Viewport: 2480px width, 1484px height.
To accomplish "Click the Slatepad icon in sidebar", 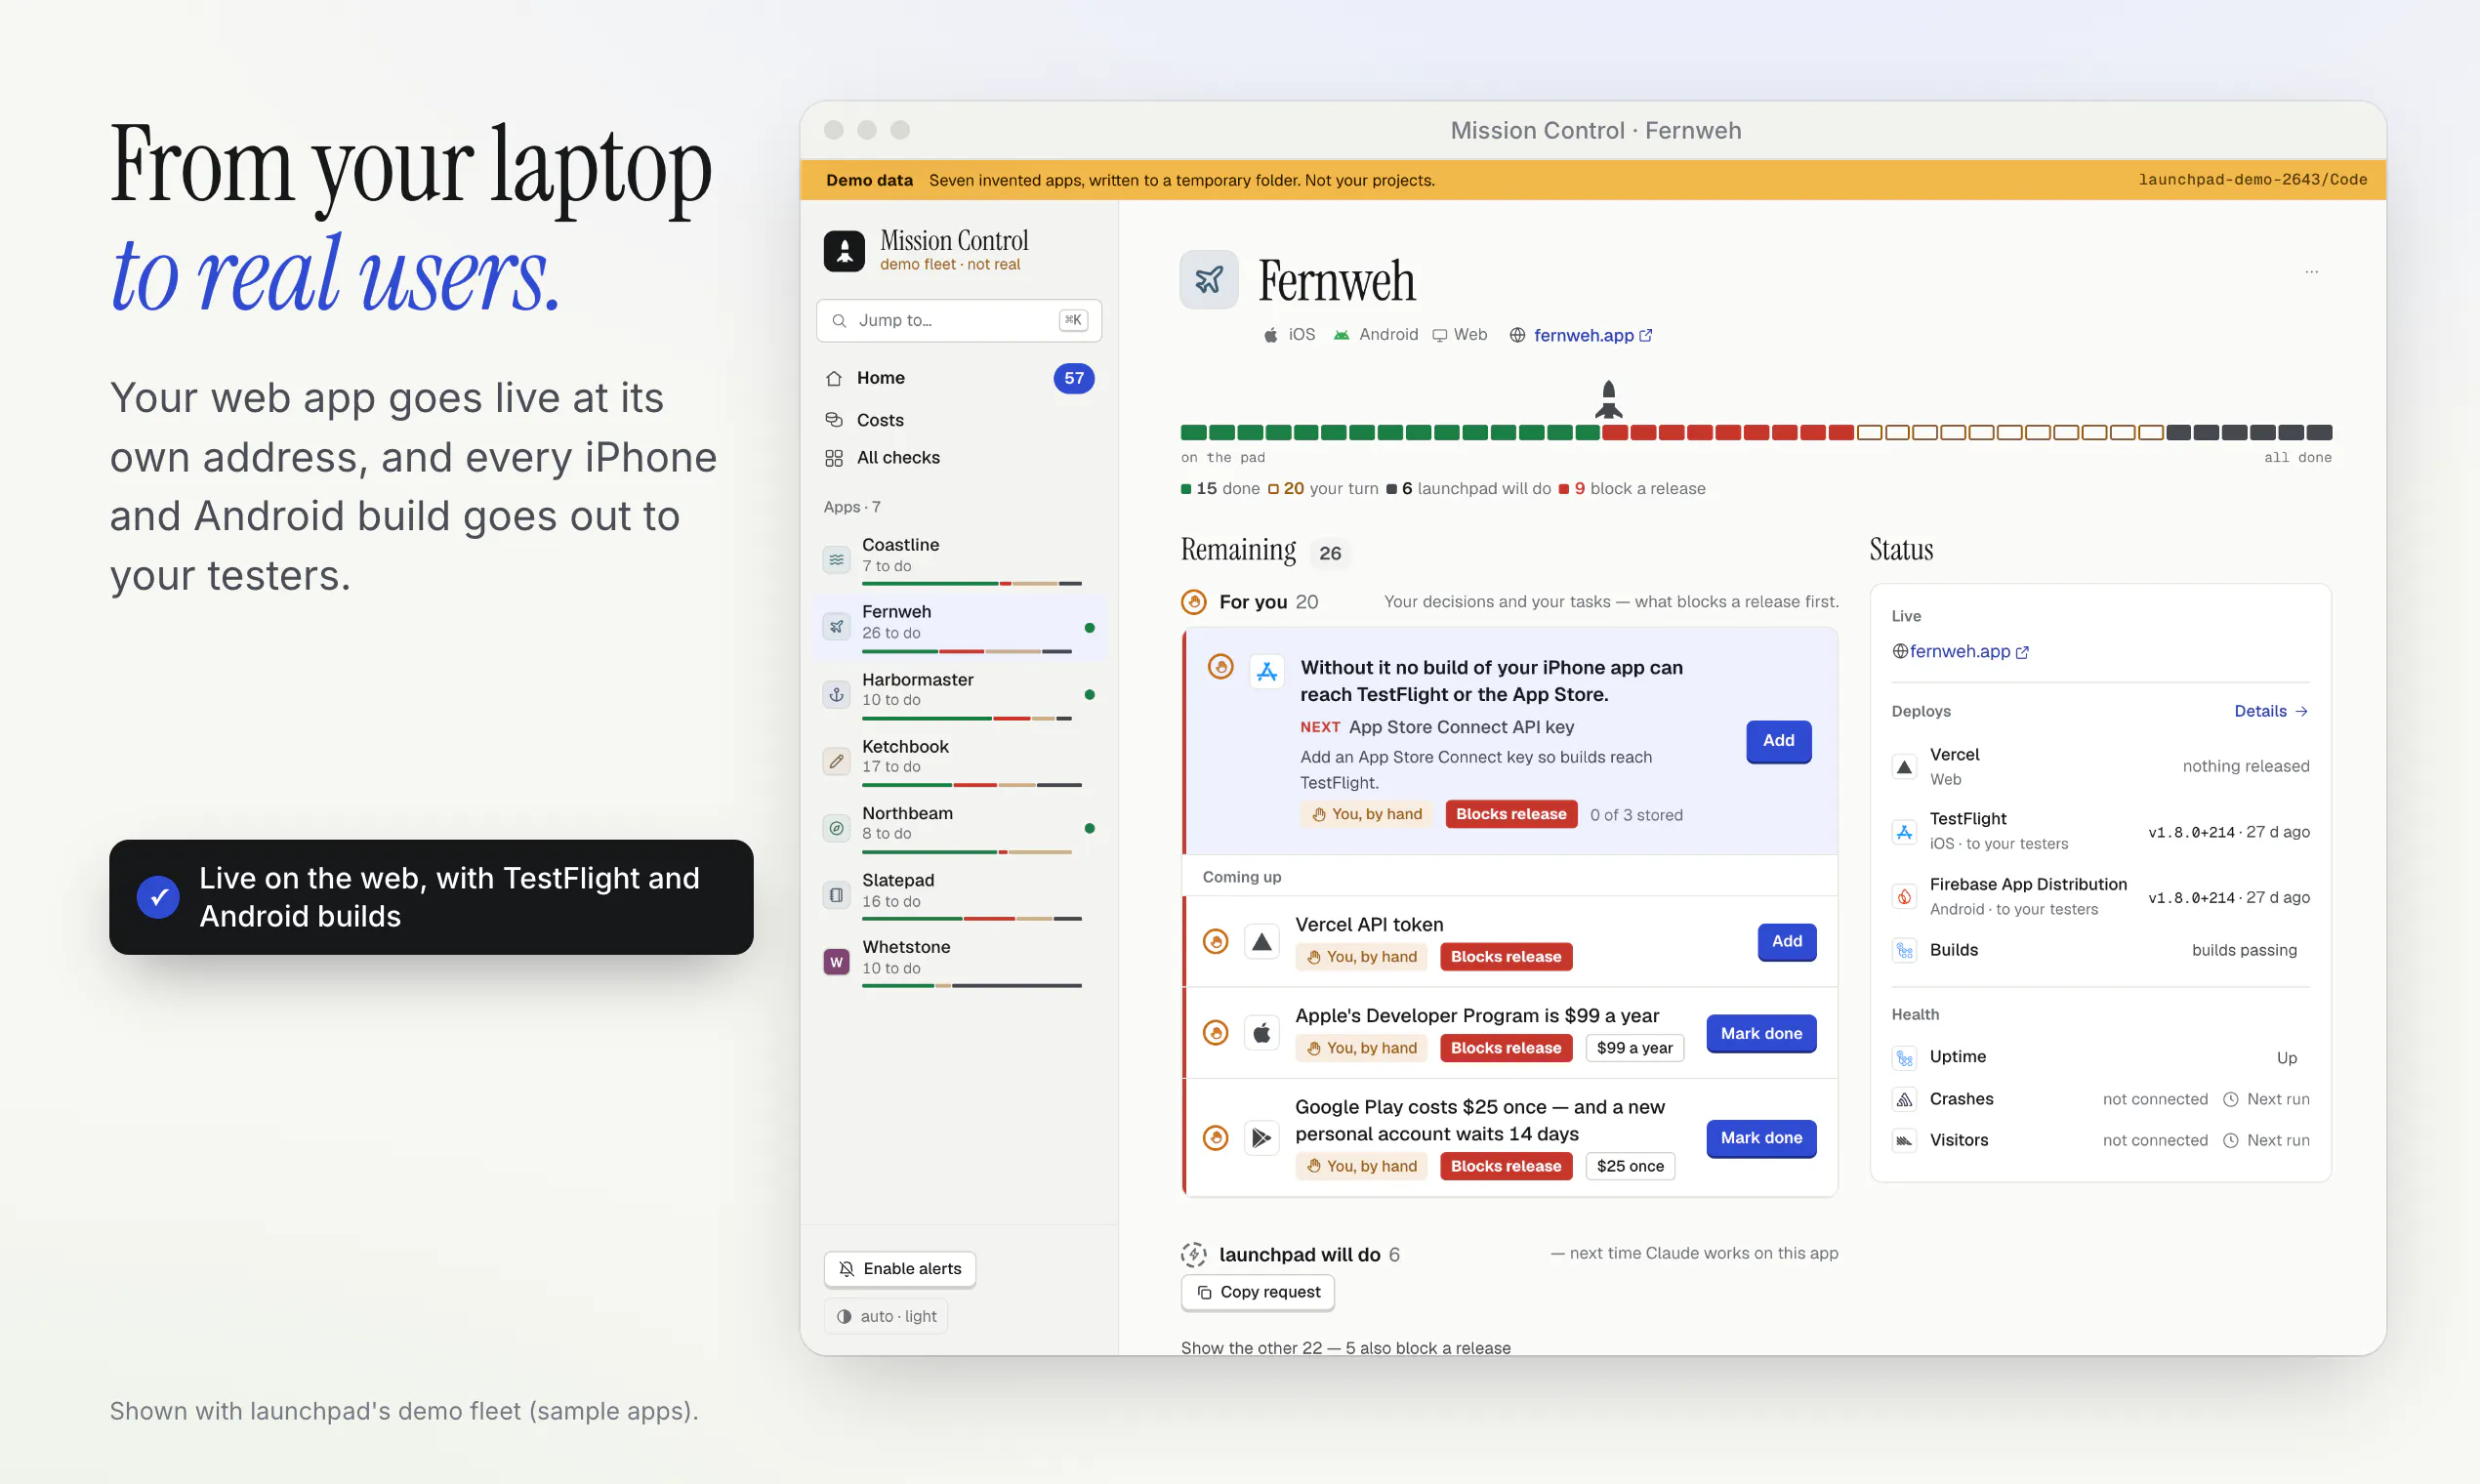I will (836, 894).
